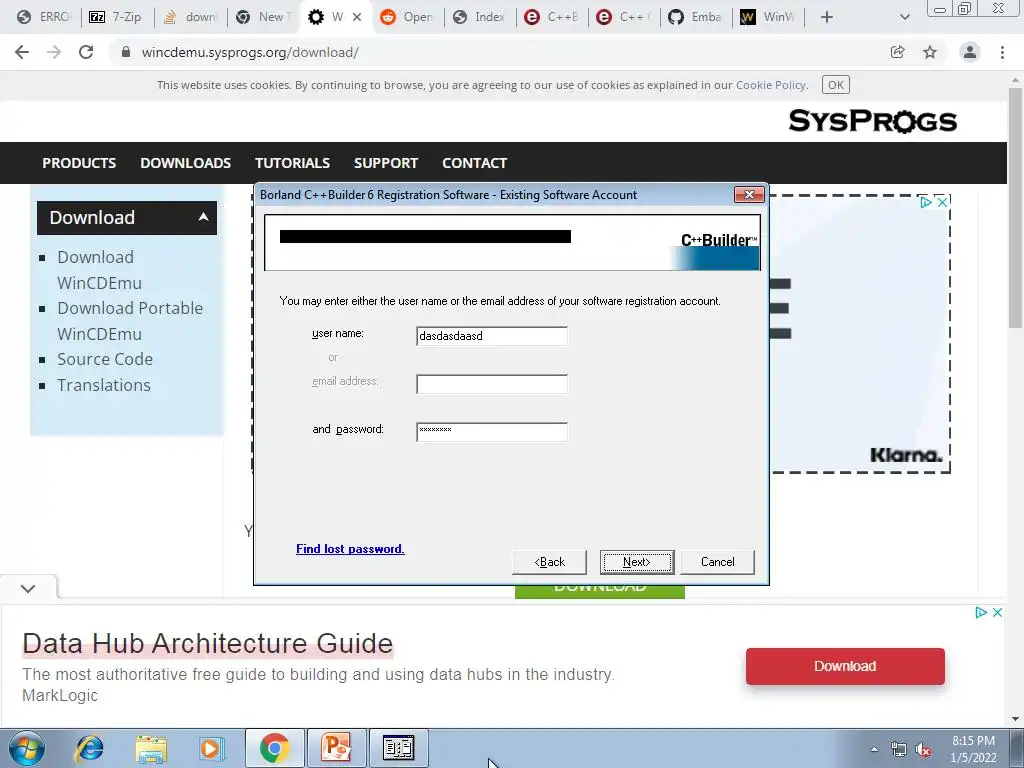Screen dimensions: 1024x768
Task: Click the registration program taskbar icon
Action: [x=398, y=748]
